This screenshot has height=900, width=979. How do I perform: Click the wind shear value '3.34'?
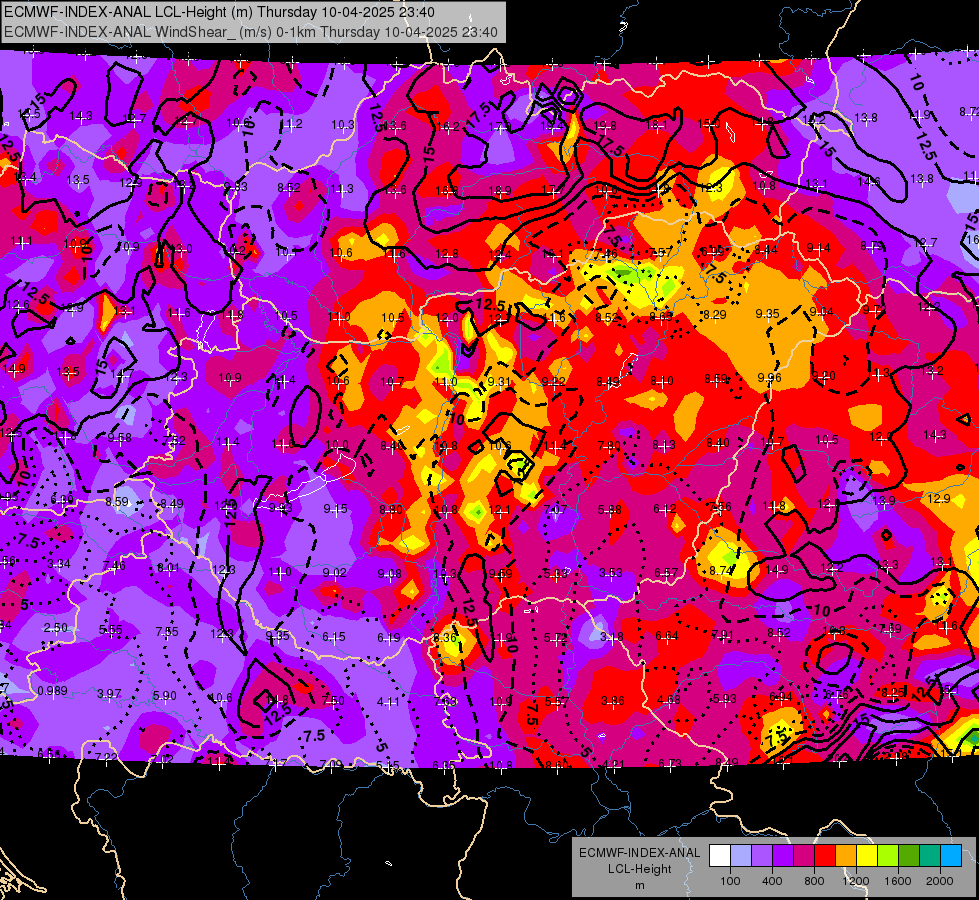[x=59, y=564]
